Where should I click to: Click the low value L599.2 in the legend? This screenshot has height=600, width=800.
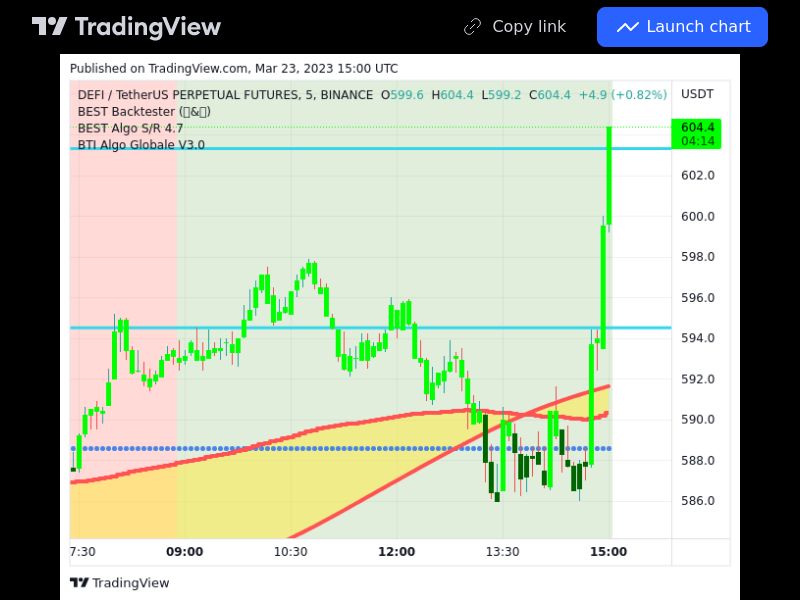501,95
